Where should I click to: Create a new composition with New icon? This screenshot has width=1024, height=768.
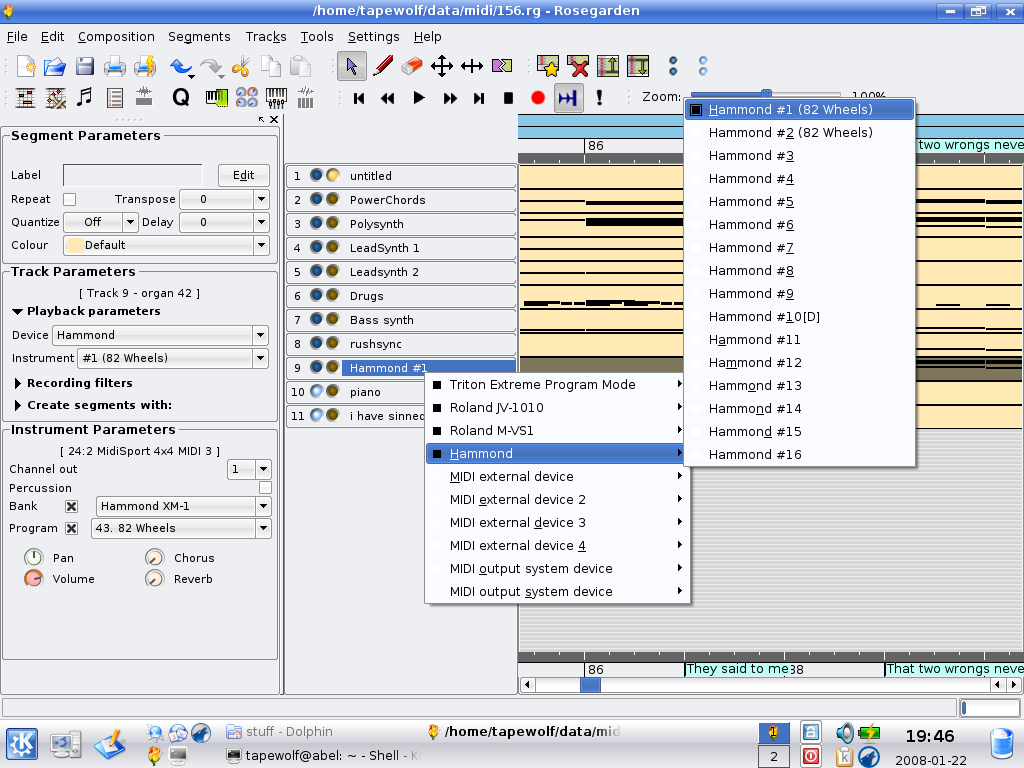pyautogui.click(x=26, y=66)
